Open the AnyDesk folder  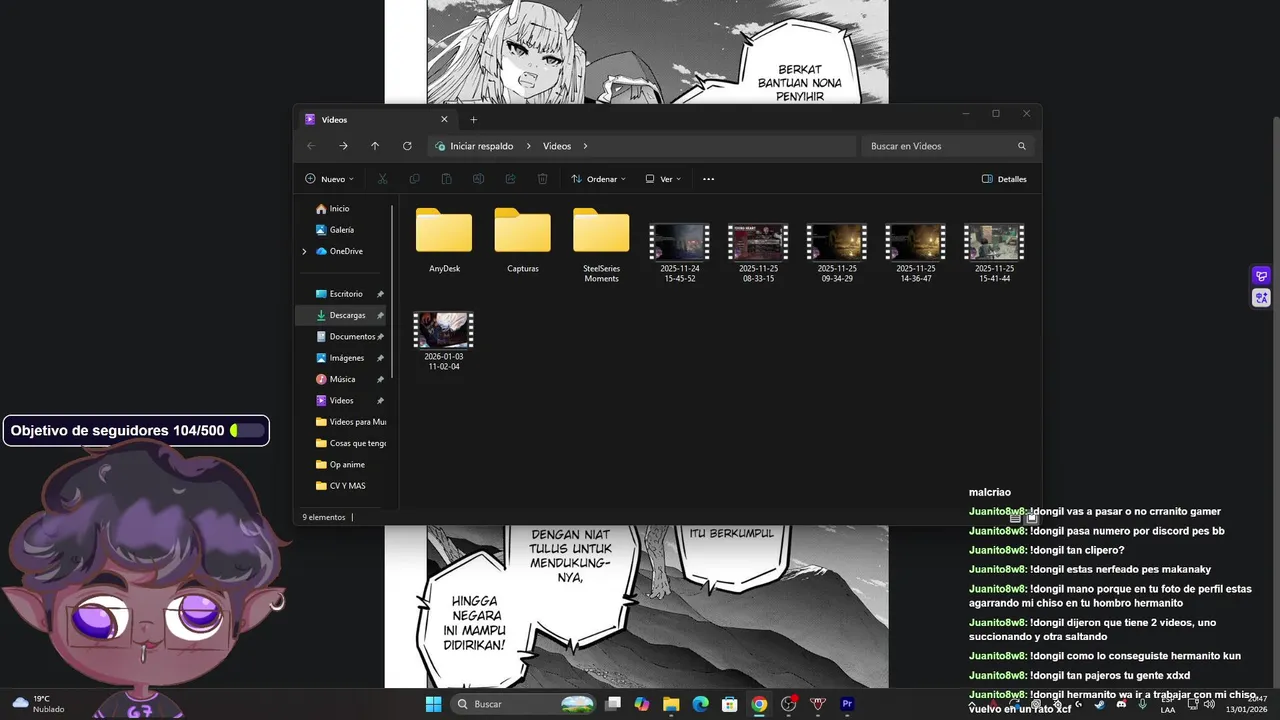(x=444, y=240)
